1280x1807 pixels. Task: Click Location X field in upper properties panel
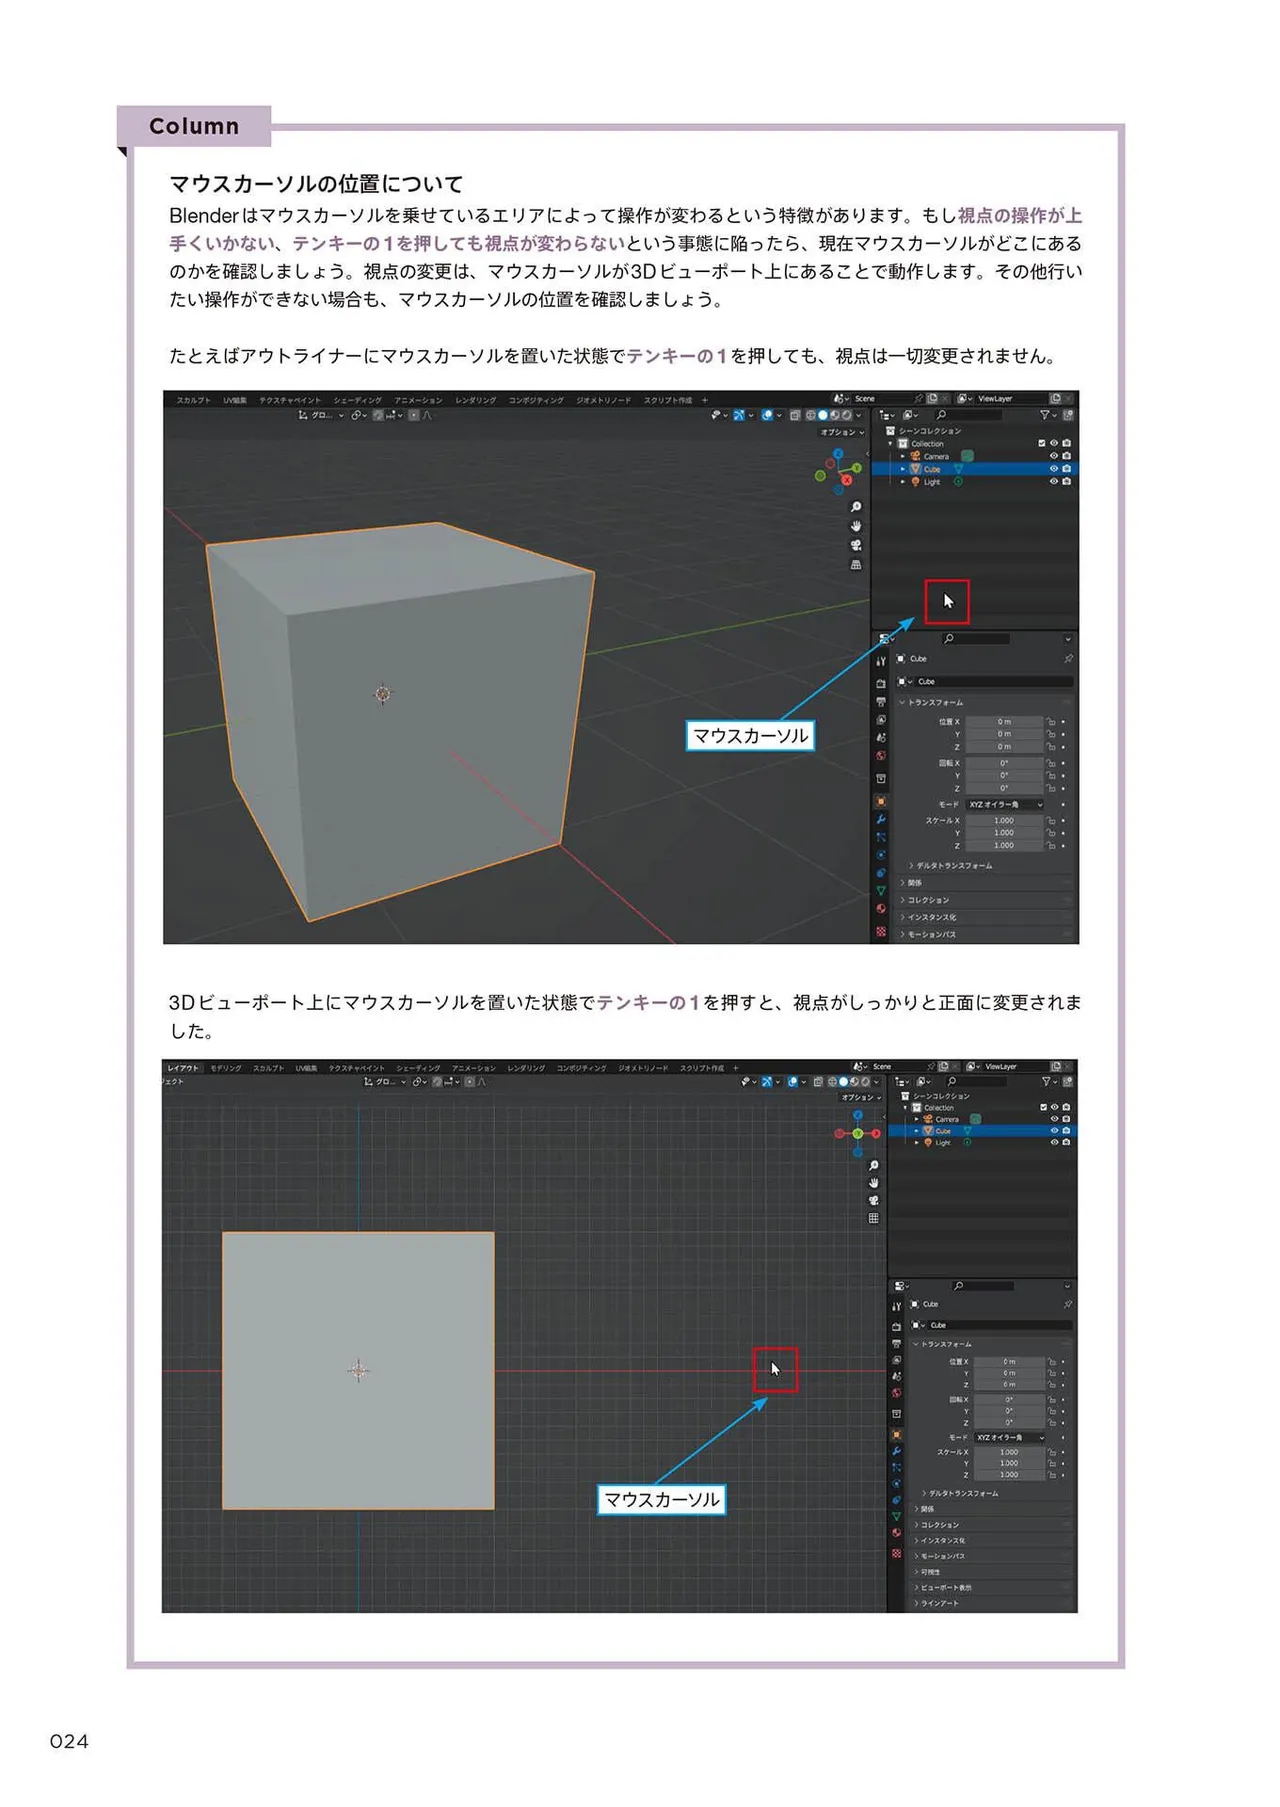1004,721
